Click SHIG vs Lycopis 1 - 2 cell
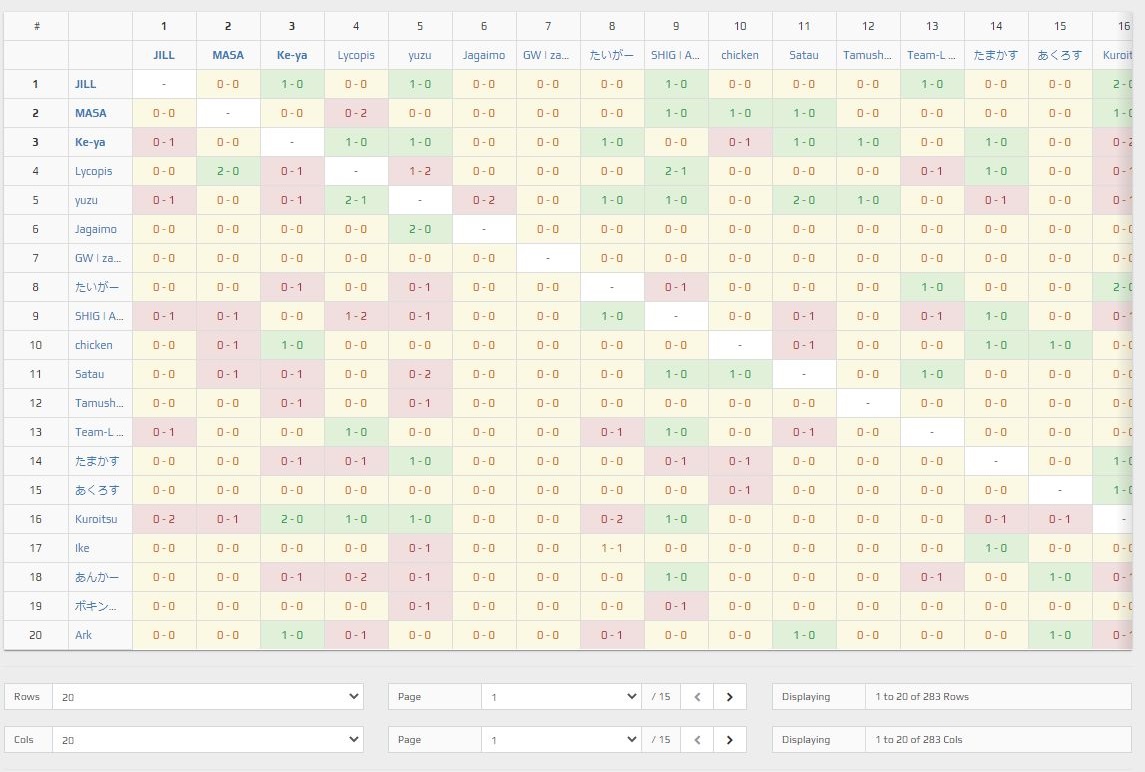This screenshot has height=772, width=1145. click(356, 316)
